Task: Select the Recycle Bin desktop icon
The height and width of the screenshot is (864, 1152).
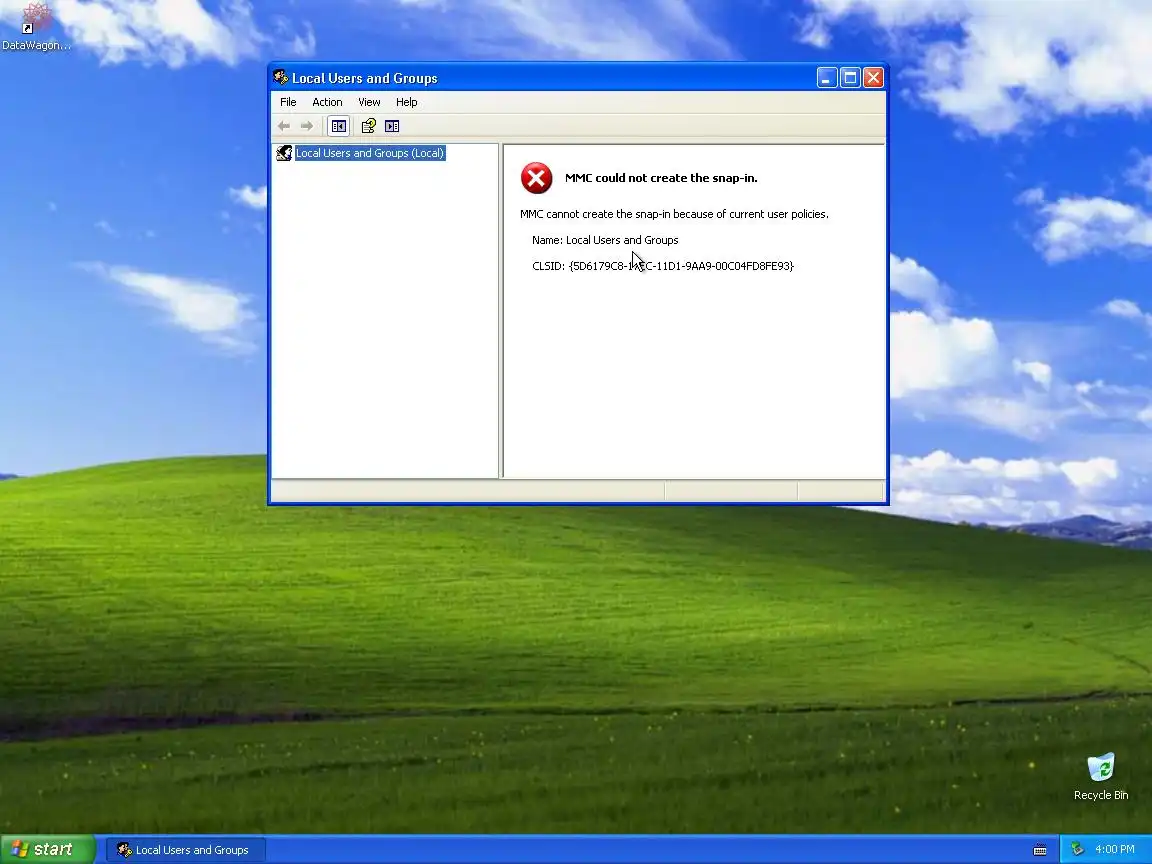Action: 1101,776
